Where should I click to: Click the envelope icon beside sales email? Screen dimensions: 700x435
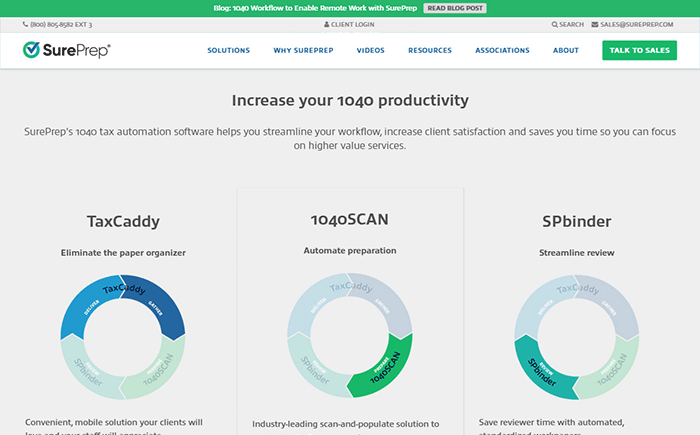[x=595, y=25]
